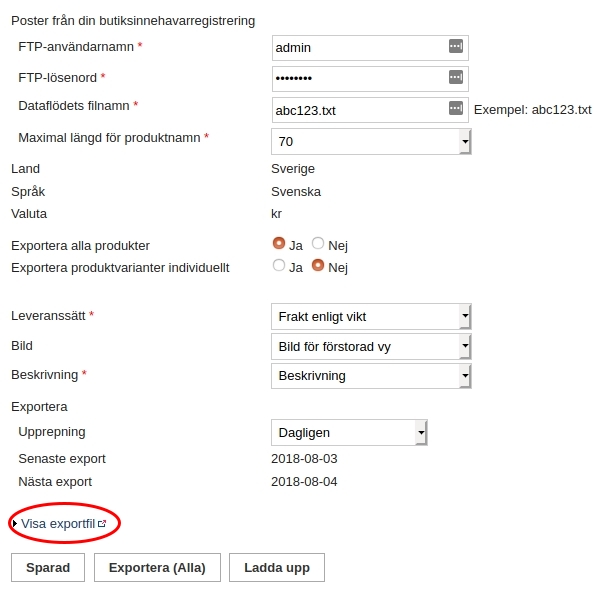The image size is (606, 598).
Task: Click the Ladda upp button
Action: click(277, 567)
